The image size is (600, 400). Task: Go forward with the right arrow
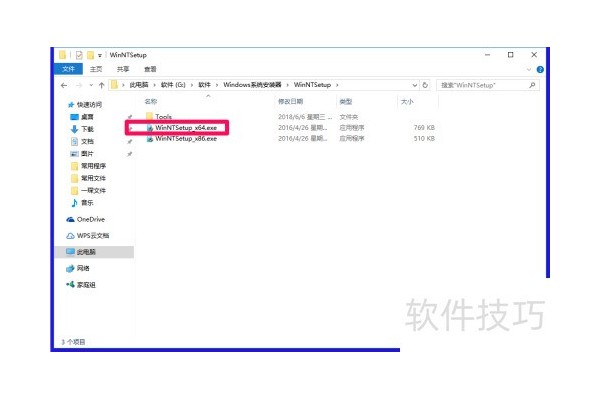point(79,85)
